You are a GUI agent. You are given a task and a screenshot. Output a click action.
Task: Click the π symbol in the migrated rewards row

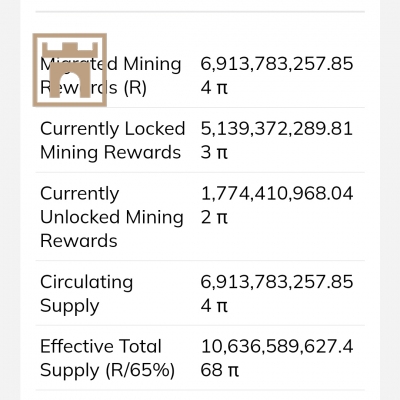tap(221, 89)
